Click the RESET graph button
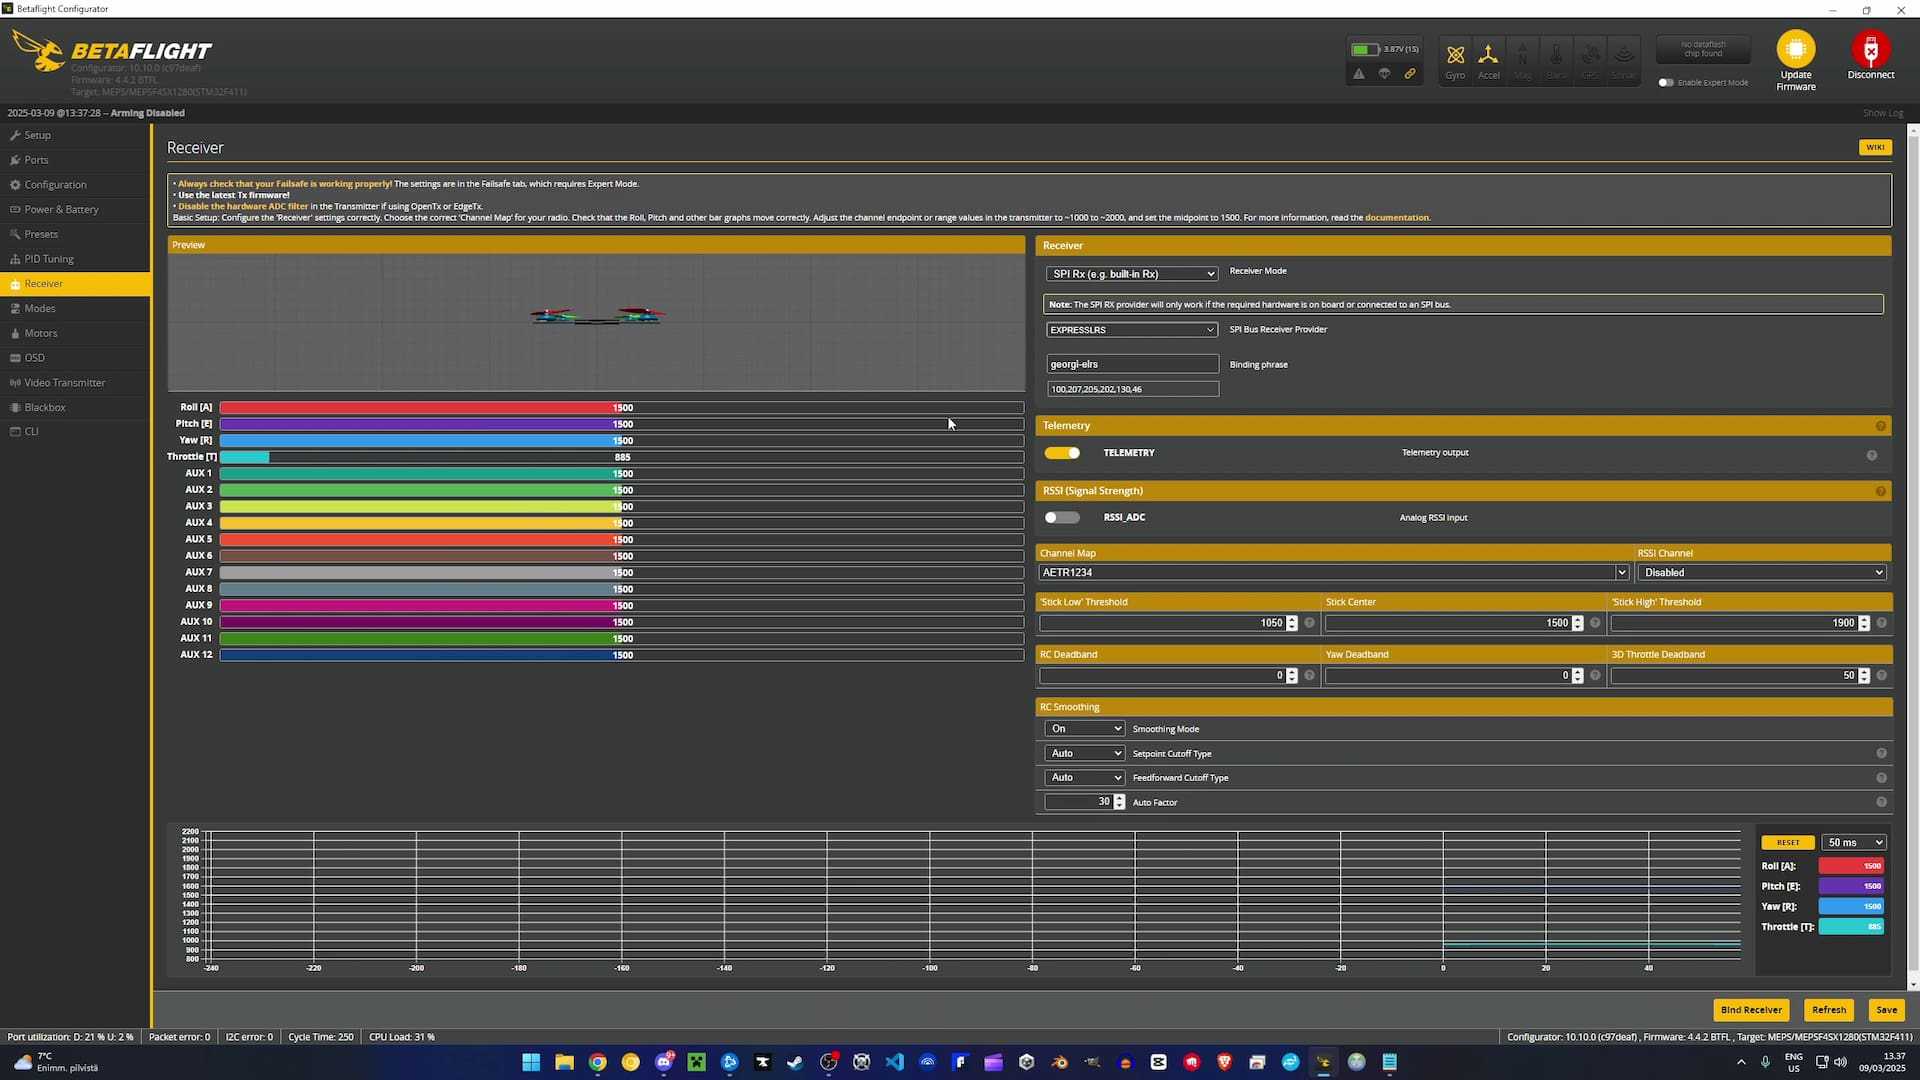Screen dimensions: 1920x1080 pos(1788,843)
